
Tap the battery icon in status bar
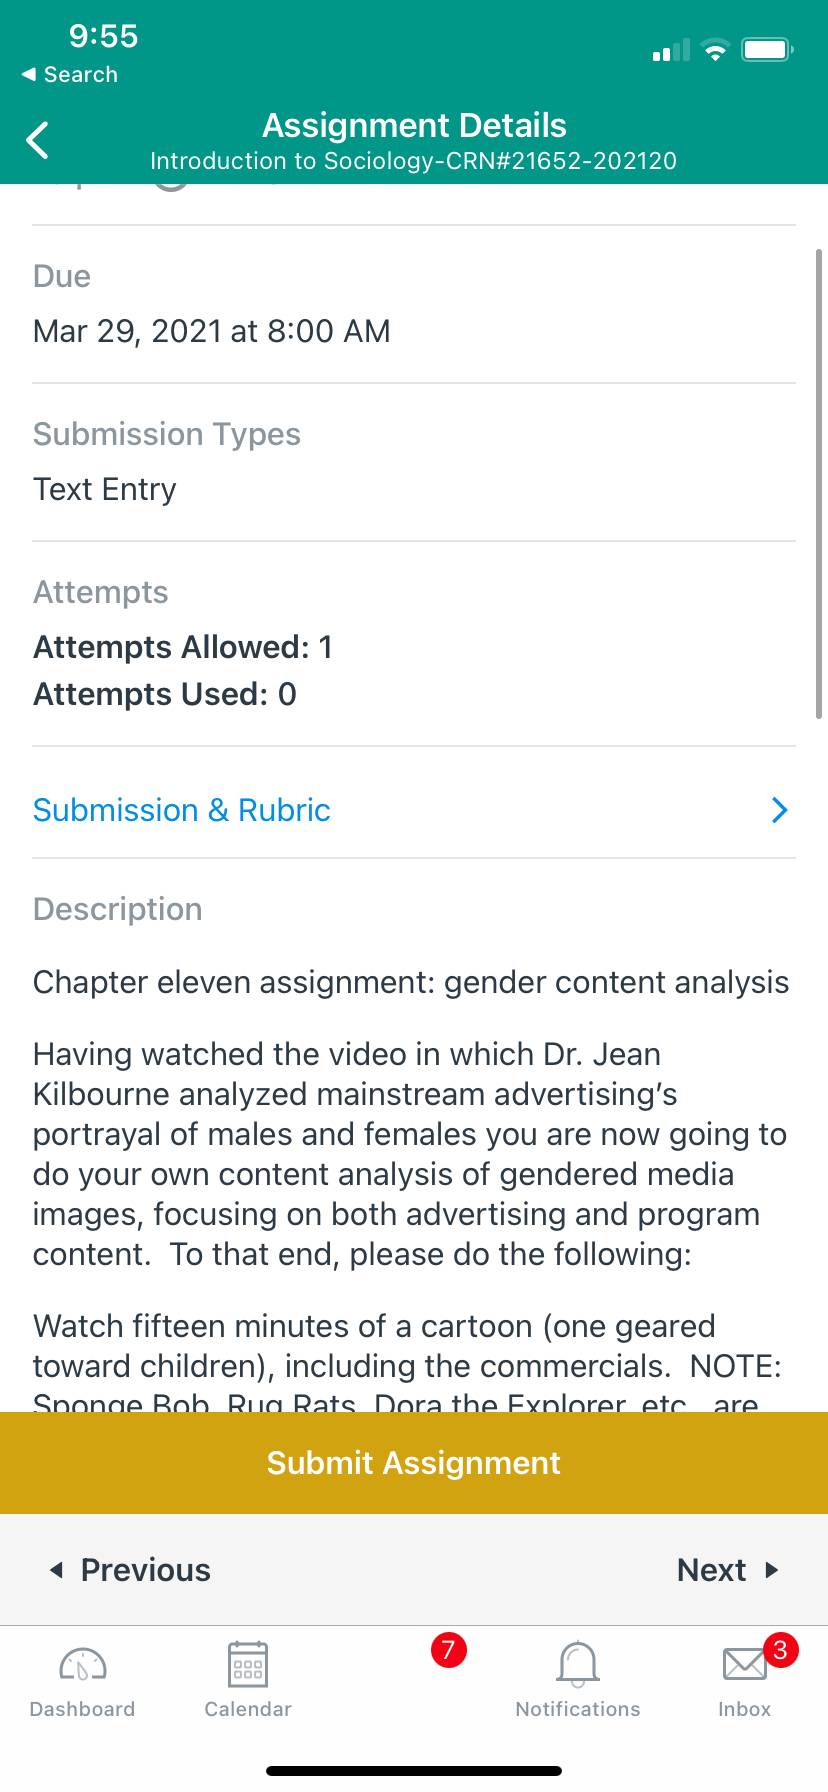pyautogui.click(x=768, y=50)
